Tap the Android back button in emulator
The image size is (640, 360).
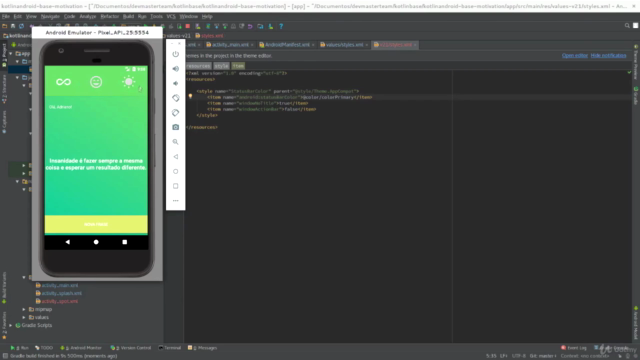[x=67, y=242]
